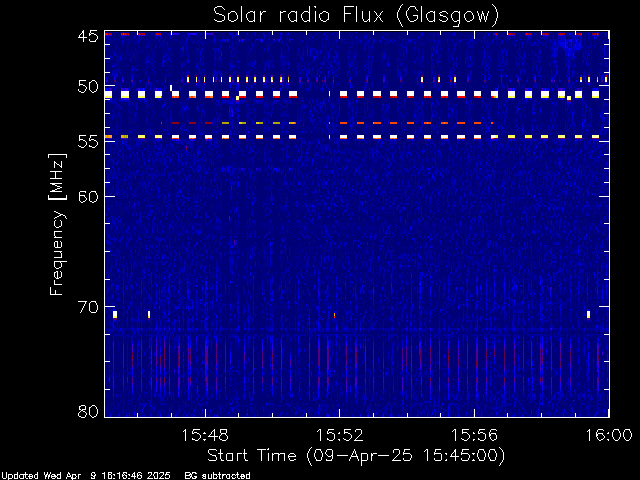Click the plot title 'Solar radio Flux (Glasgow)'
Screen dimensions: 640x480
(356, 16)
